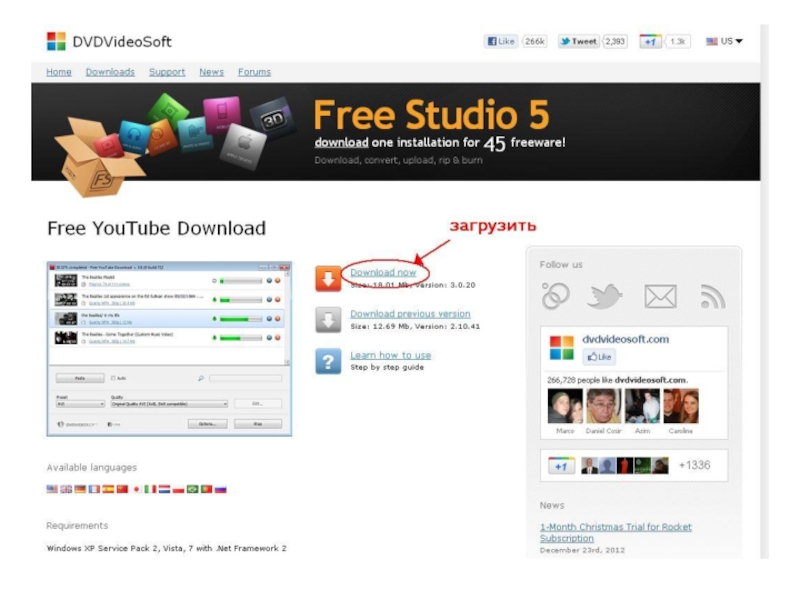
Task: Click the Google +1 button in header
Action: (x=651, y=41)
